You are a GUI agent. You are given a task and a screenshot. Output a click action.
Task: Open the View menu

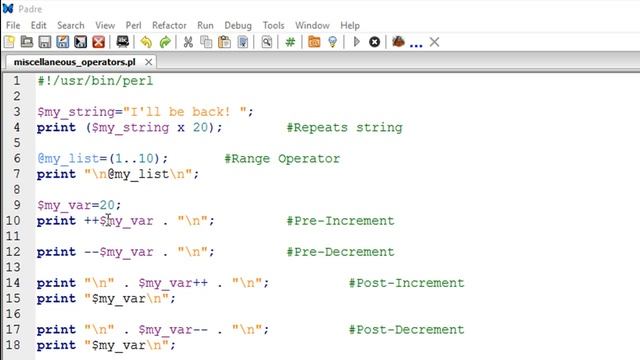105,25
